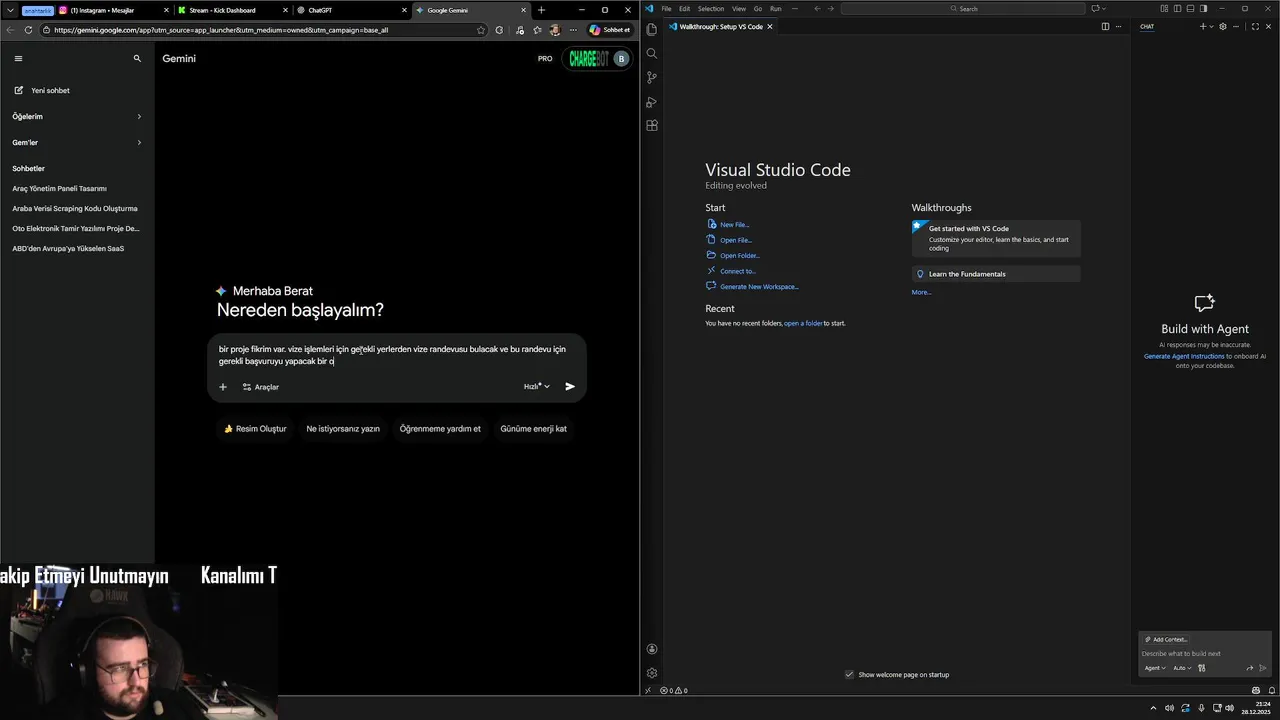This screenshot has height=720, width=1280.
Task: Click the Gemini sidebar search icon
Action: (137, 59)
